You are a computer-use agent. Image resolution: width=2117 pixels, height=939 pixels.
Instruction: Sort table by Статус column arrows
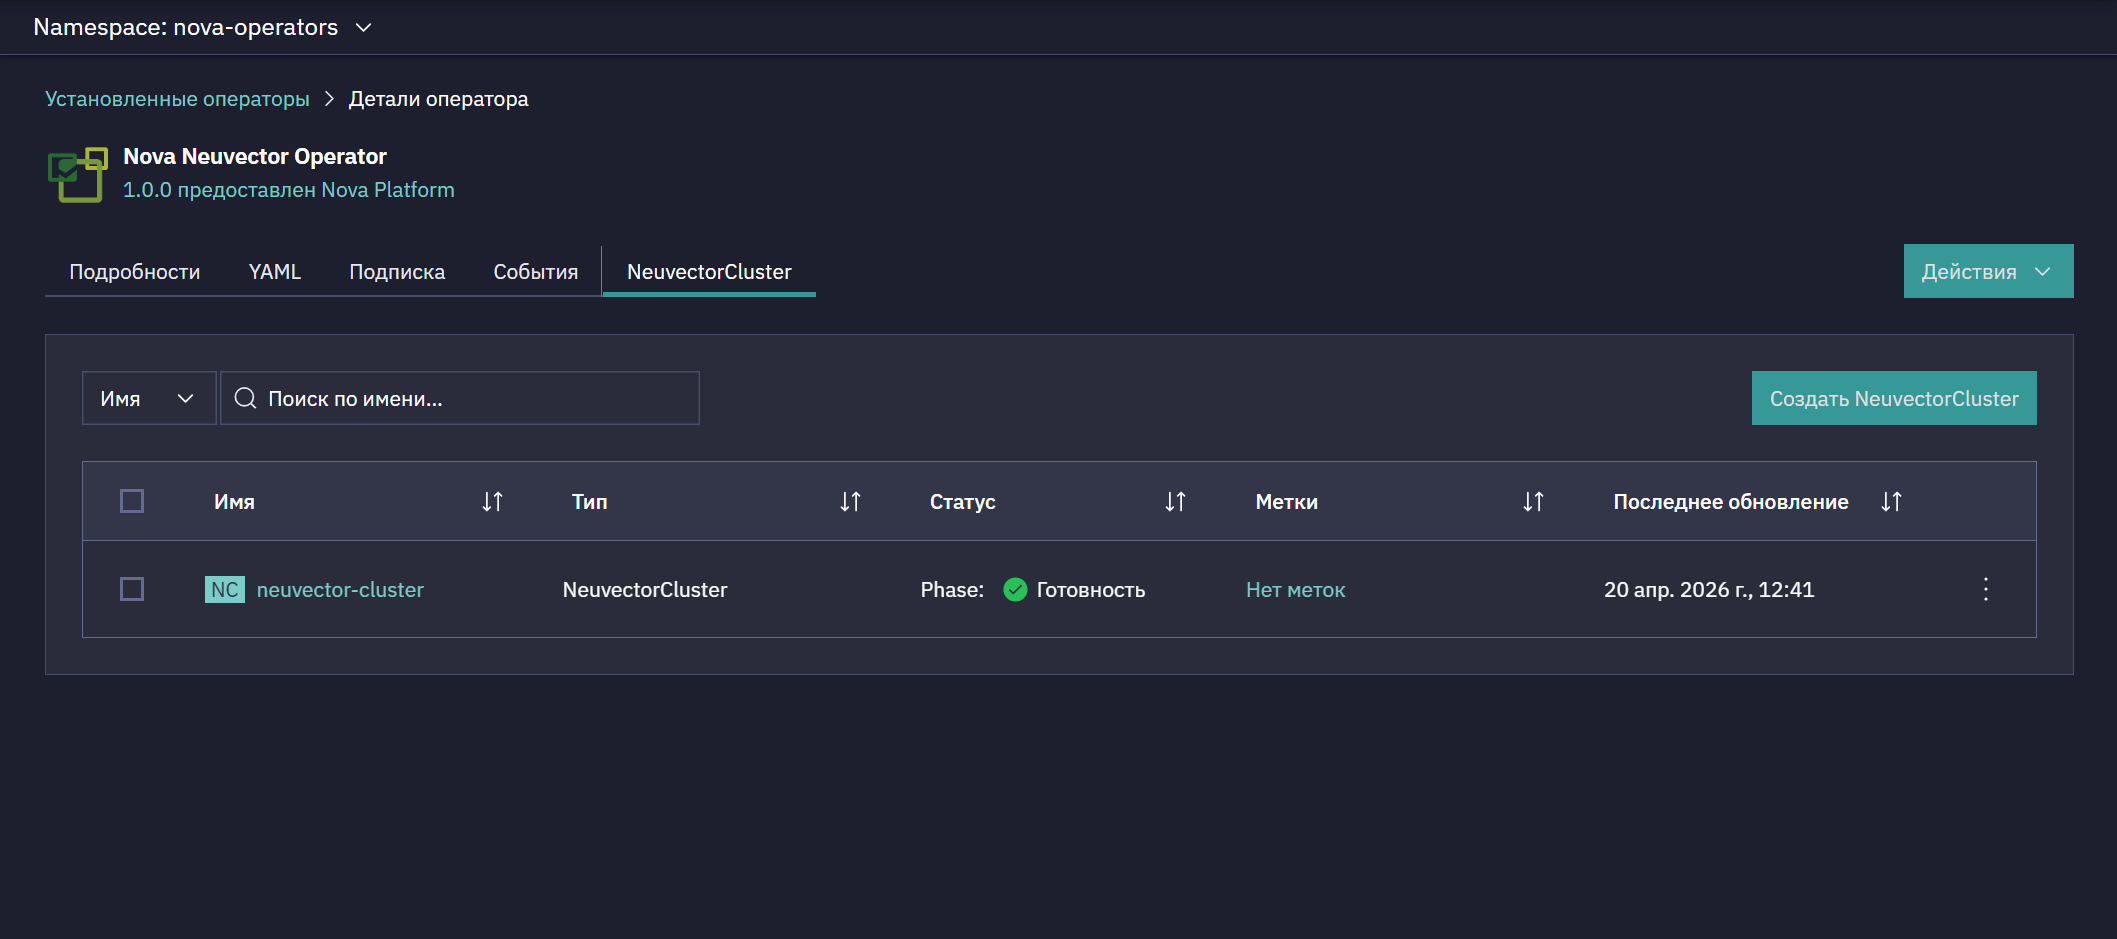1175,501
